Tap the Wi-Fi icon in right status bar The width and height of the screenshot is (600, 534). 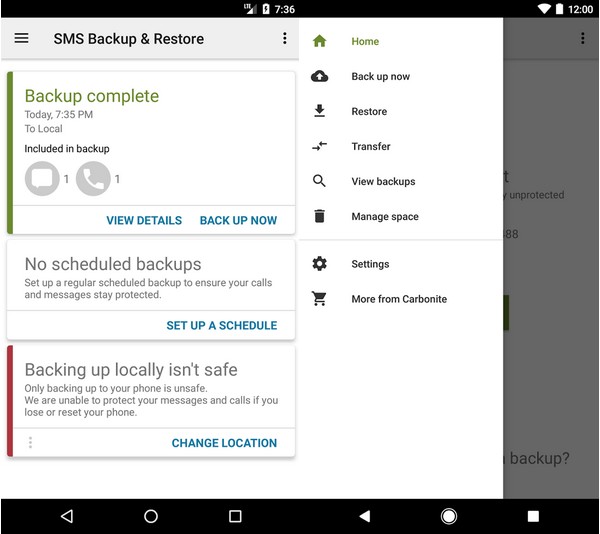click(x=544, y=9)
